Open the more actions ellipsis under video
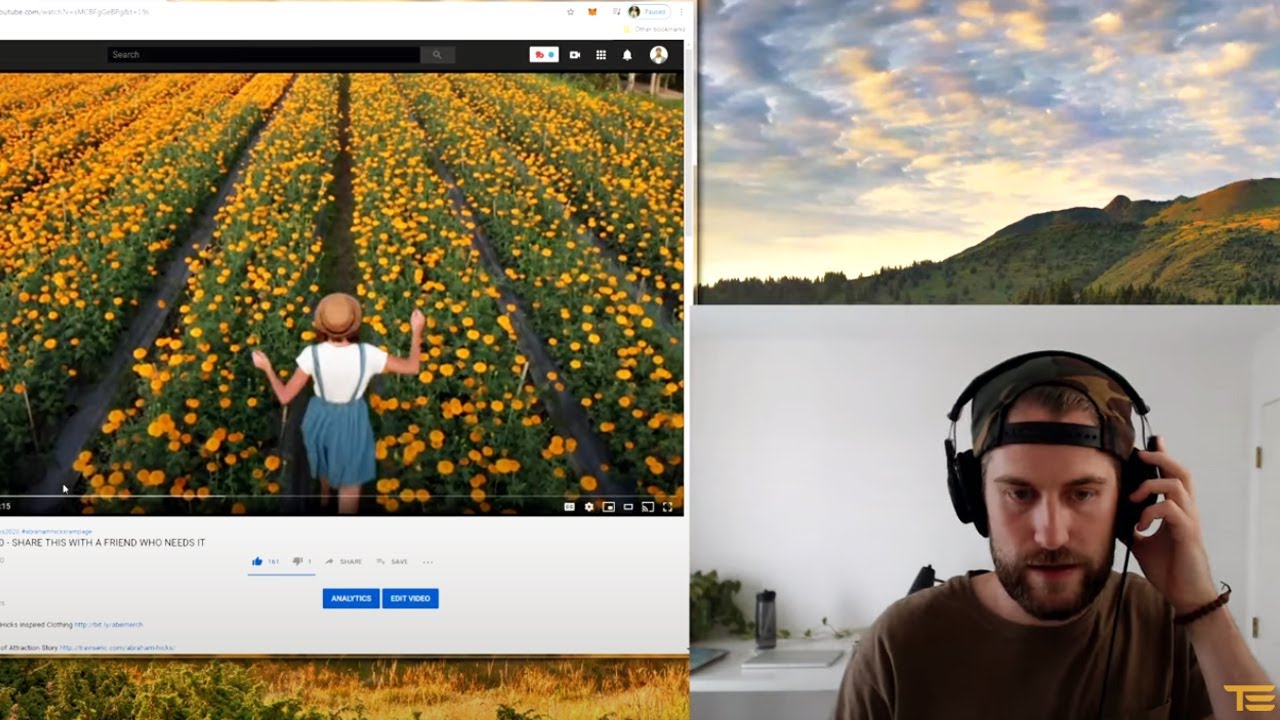1280x720 pixels. 428,562
